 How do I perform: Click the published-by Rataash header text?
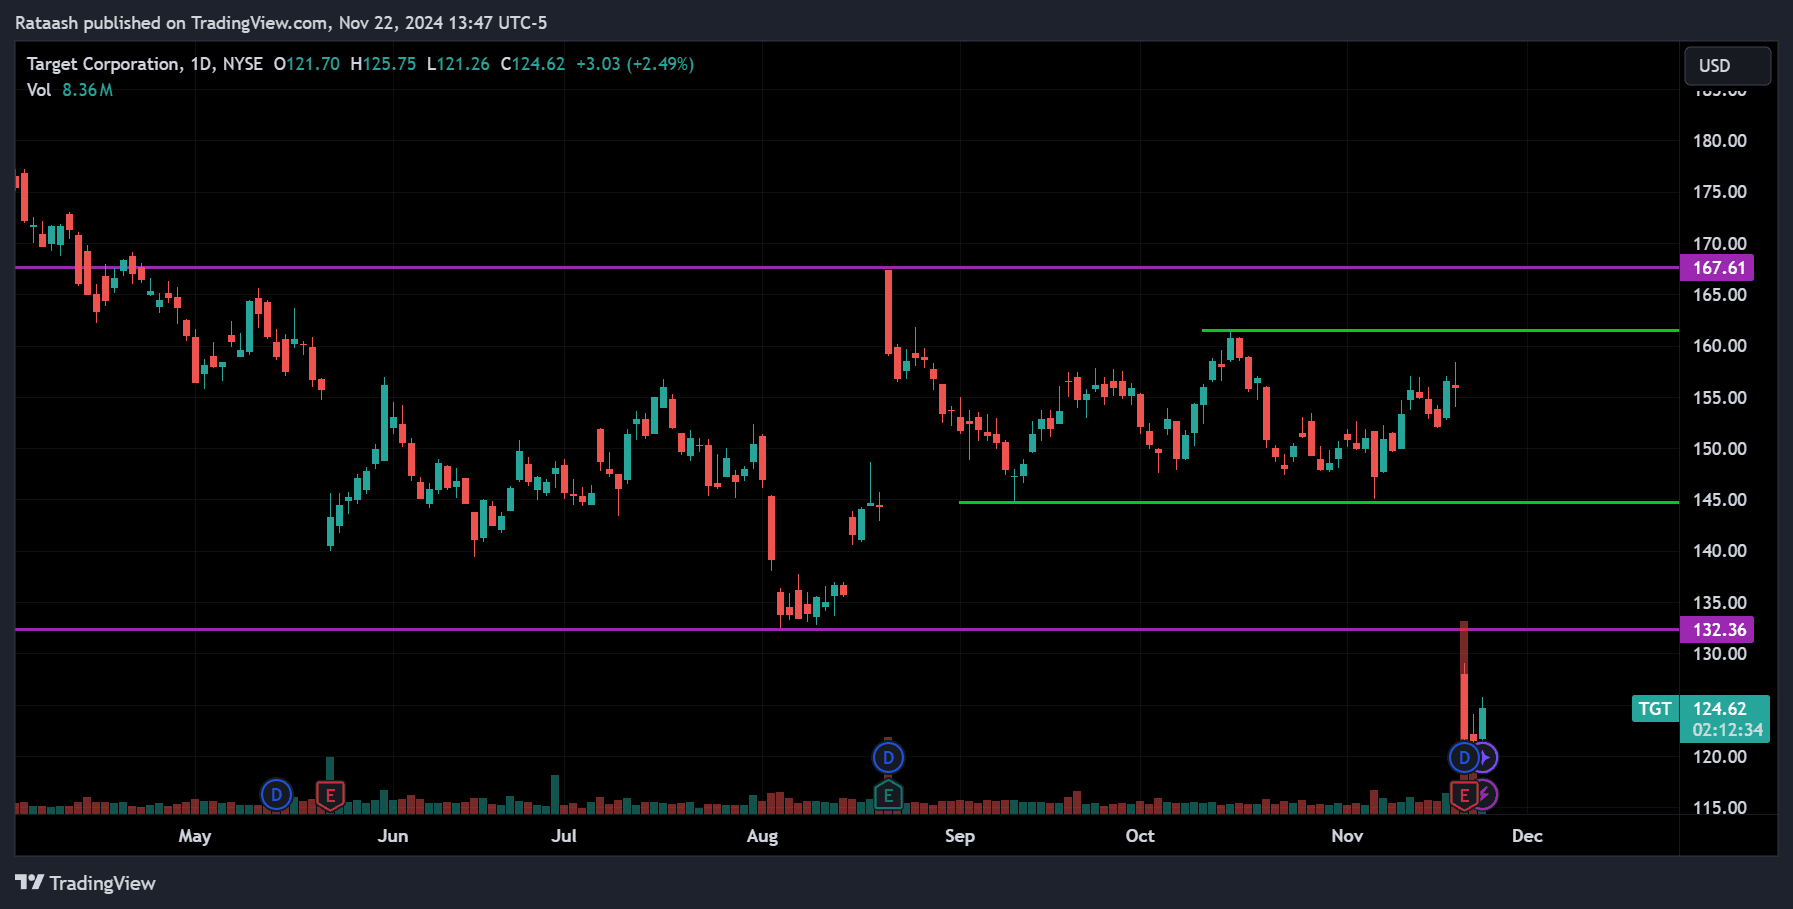point(281,23)
